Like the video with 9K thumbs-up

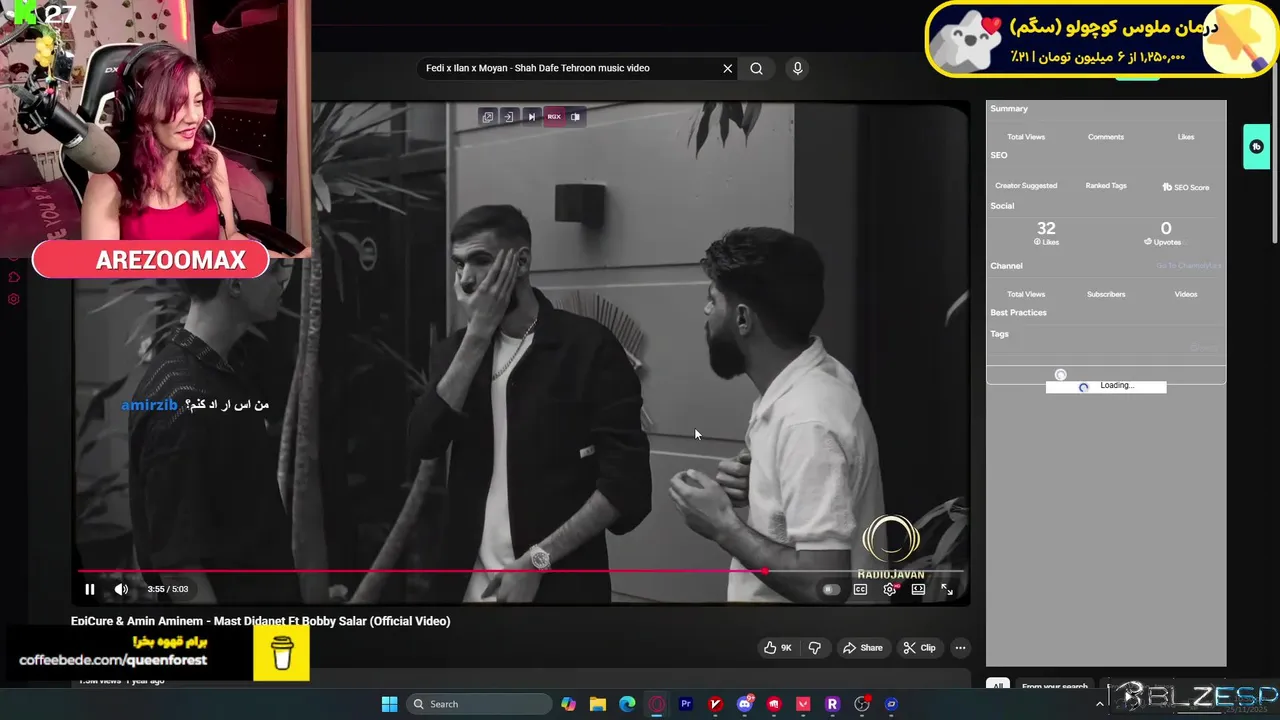777,648
